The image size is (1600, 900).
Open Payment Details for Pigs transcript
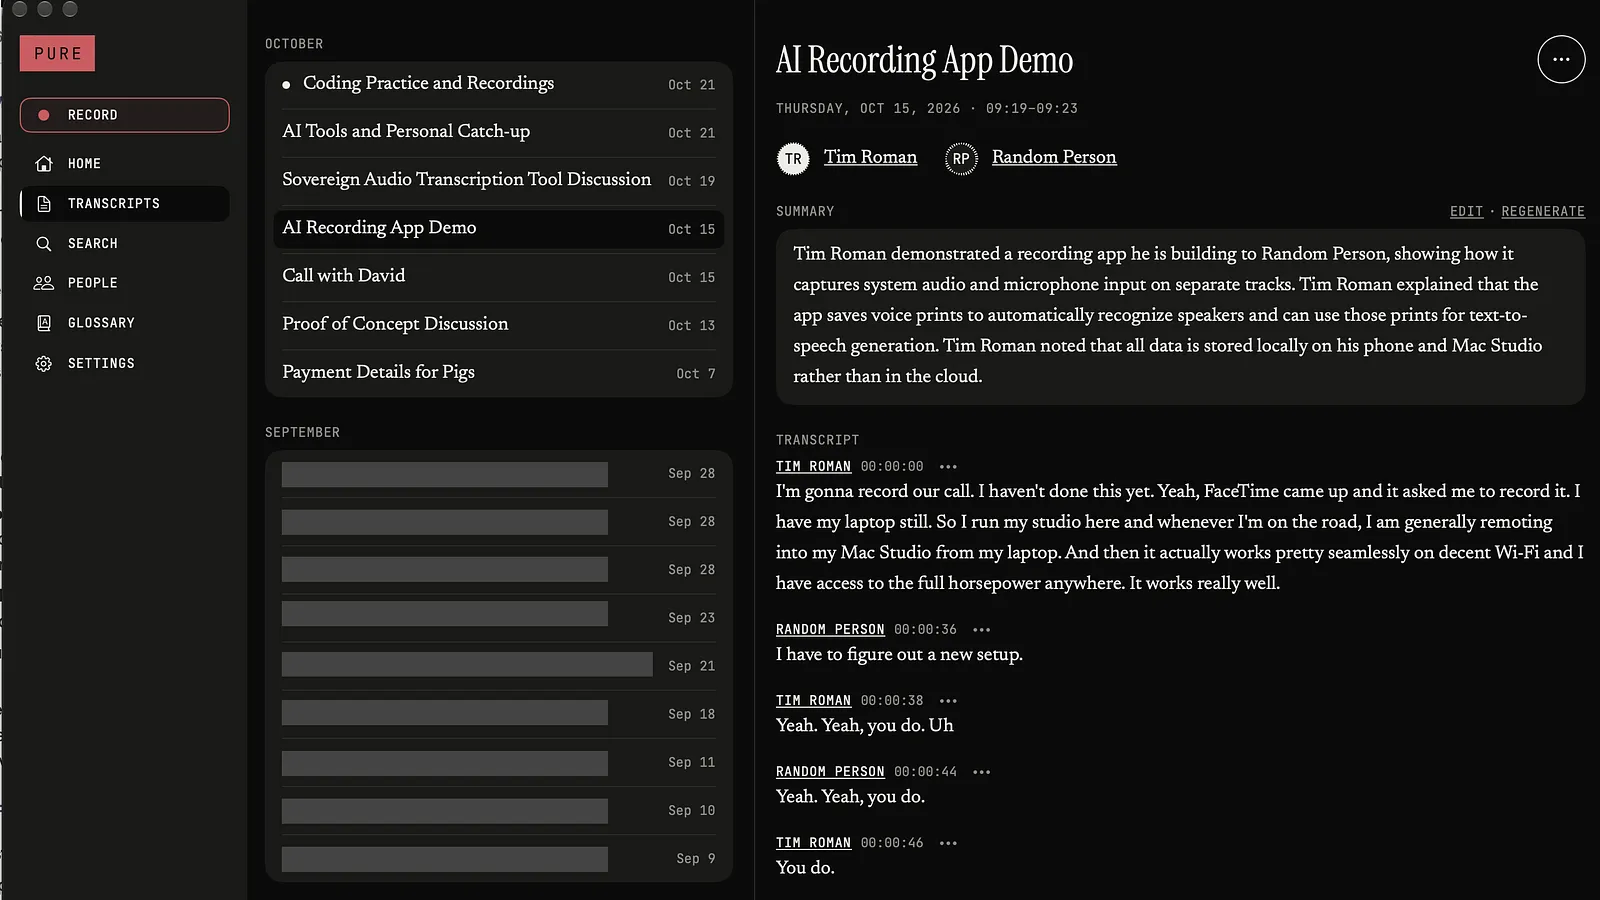(499, 372)
